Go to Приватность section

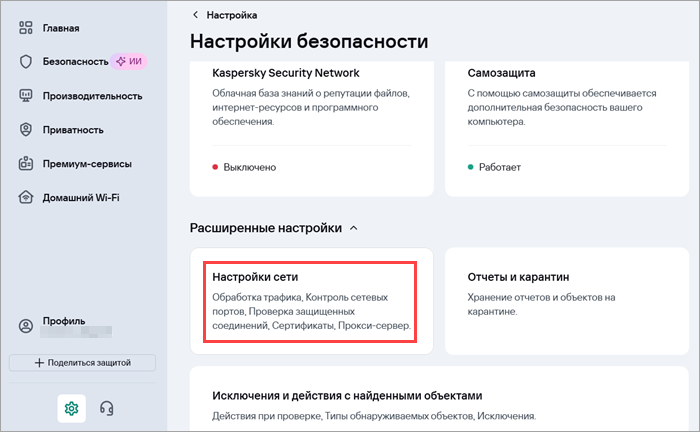(x=73, y=130)
